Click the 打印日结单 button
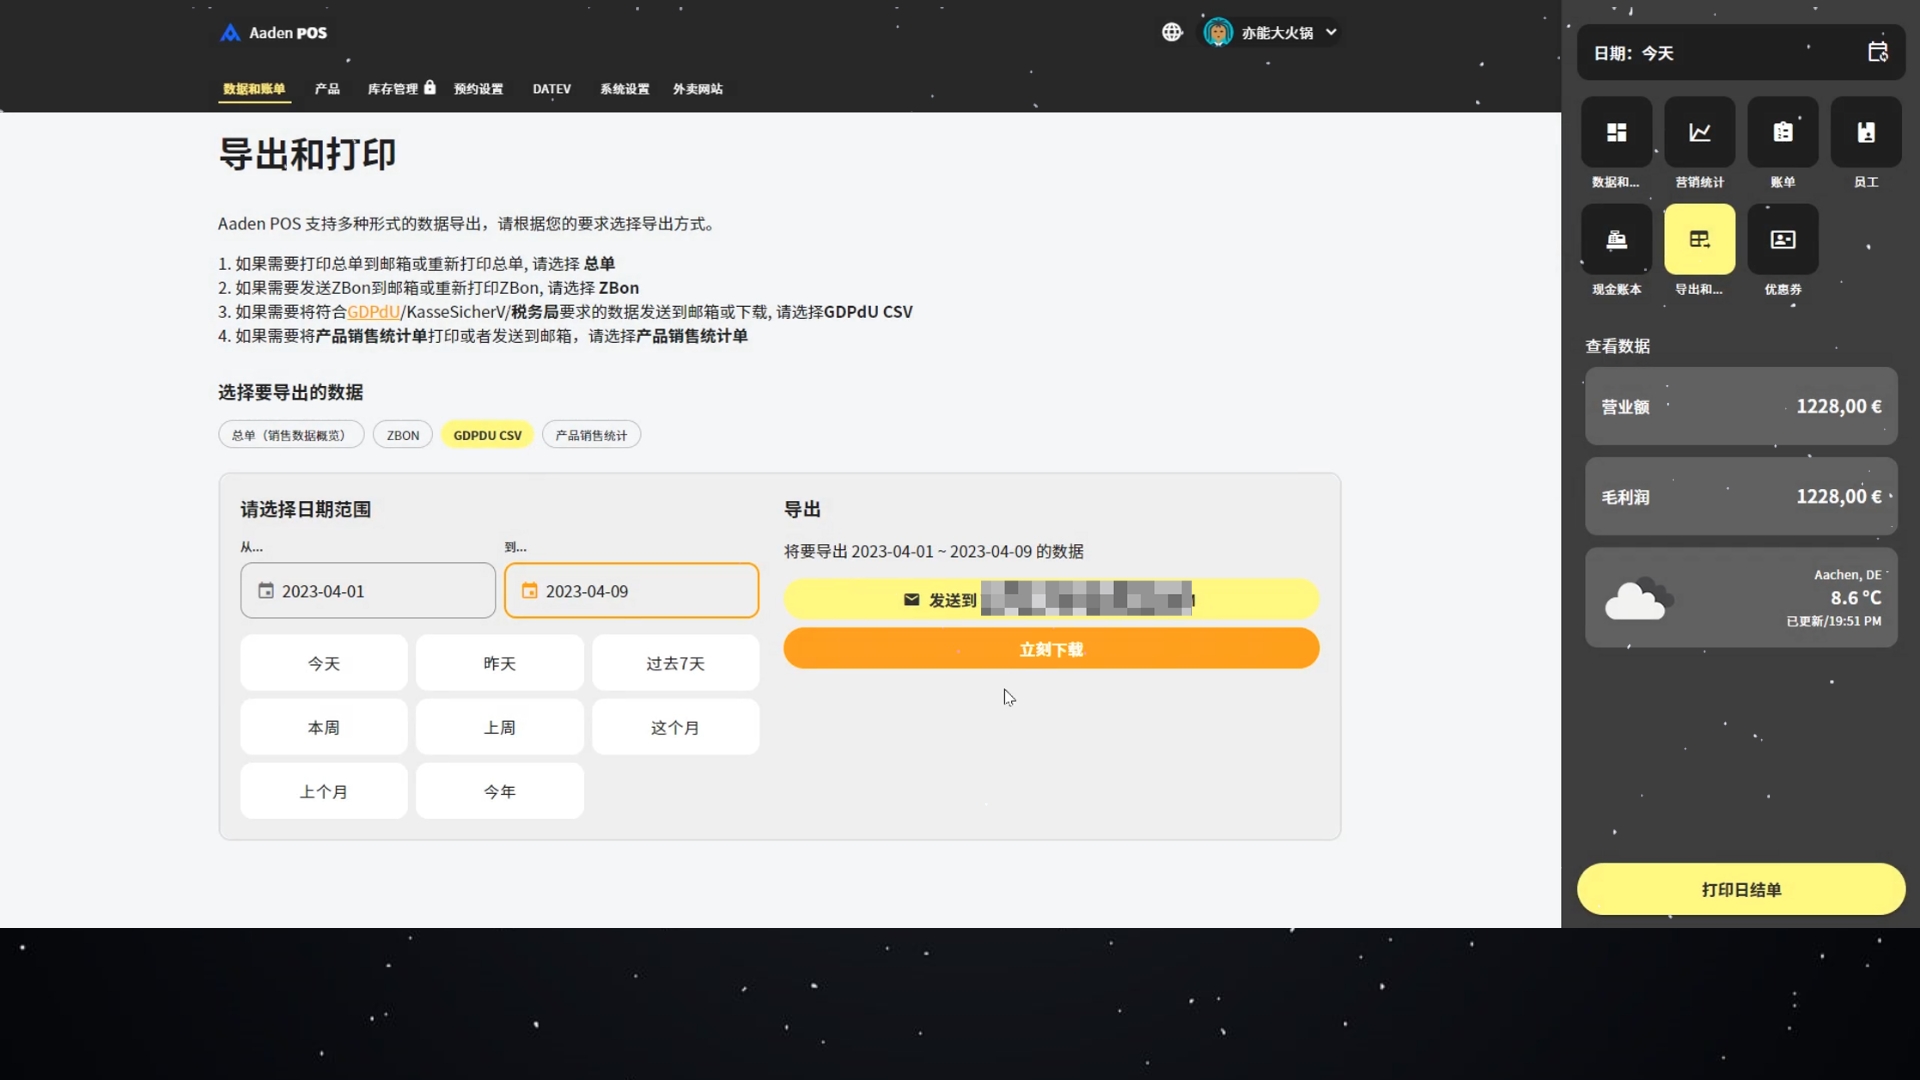This screenshot has width=1920, height=1080. [1740, 889]
